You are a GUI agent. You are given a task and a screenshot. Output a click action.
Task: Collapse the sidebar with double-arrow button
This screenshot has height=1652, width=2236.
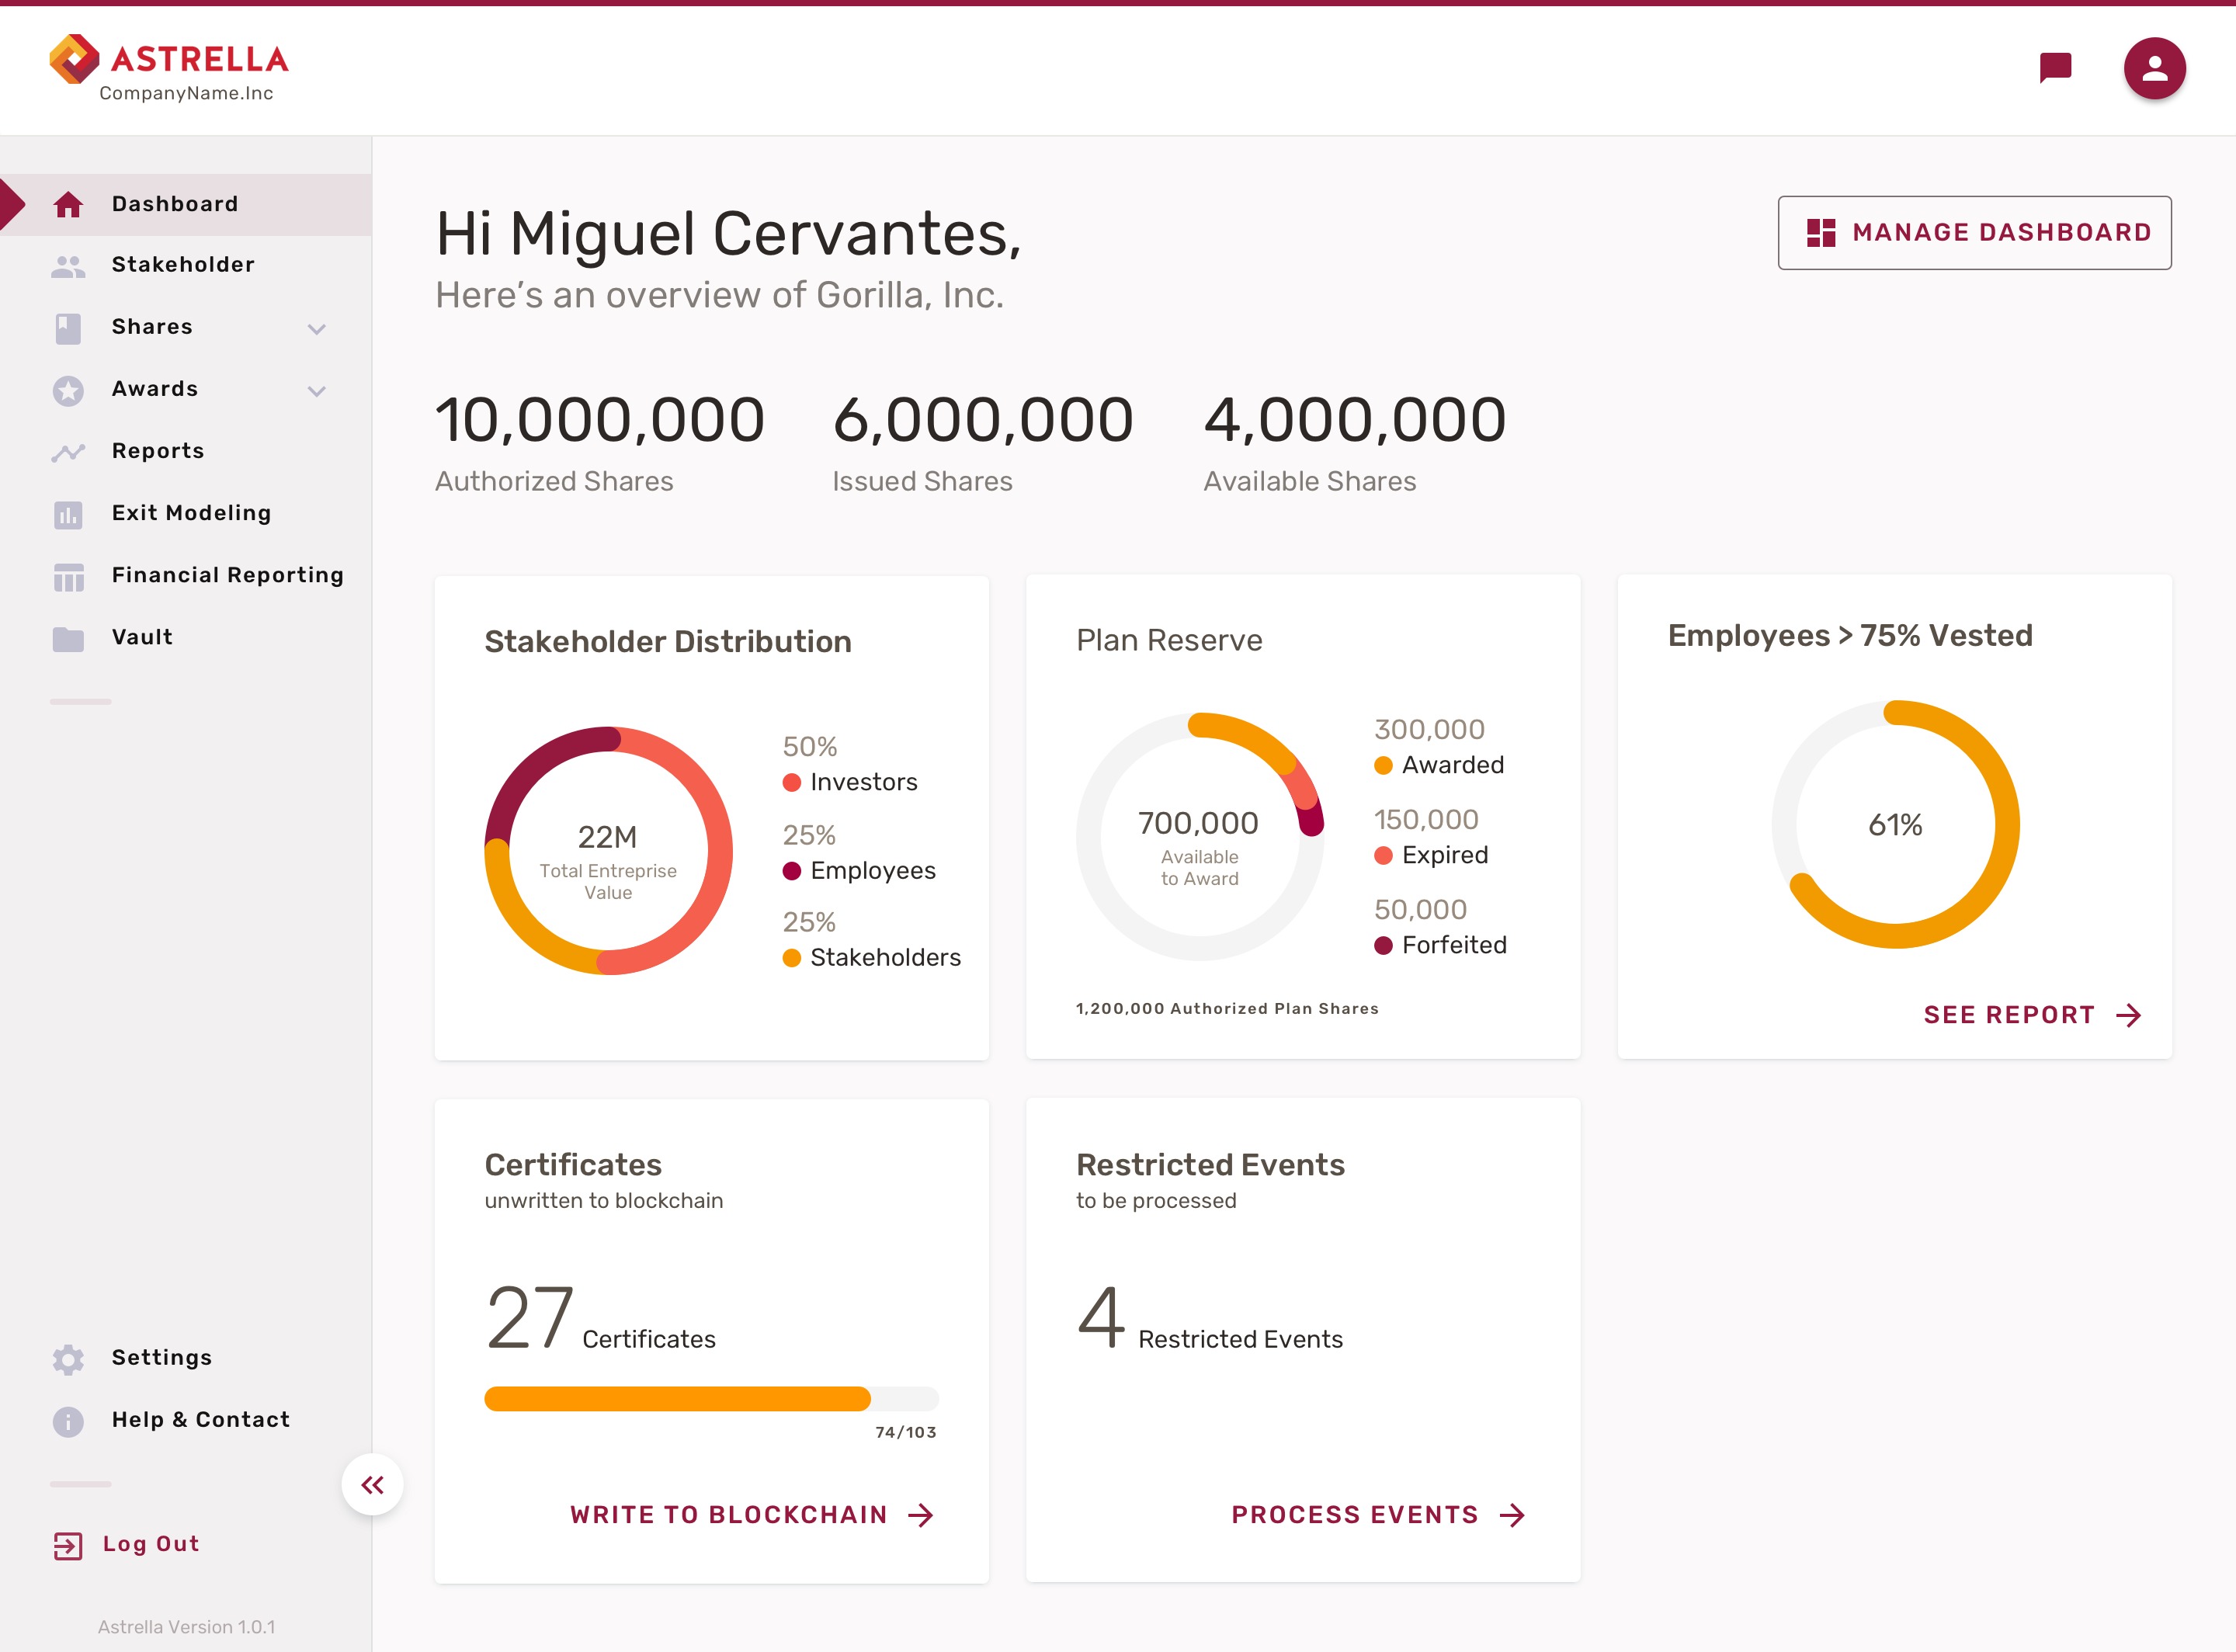[x=372, y=1485]
